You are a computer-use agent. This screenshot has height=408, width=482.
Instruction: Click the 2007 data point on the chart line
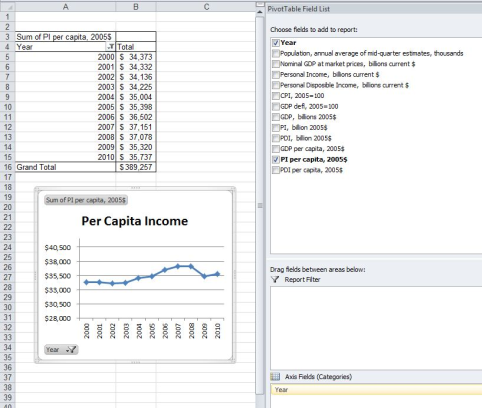(178, 266)
